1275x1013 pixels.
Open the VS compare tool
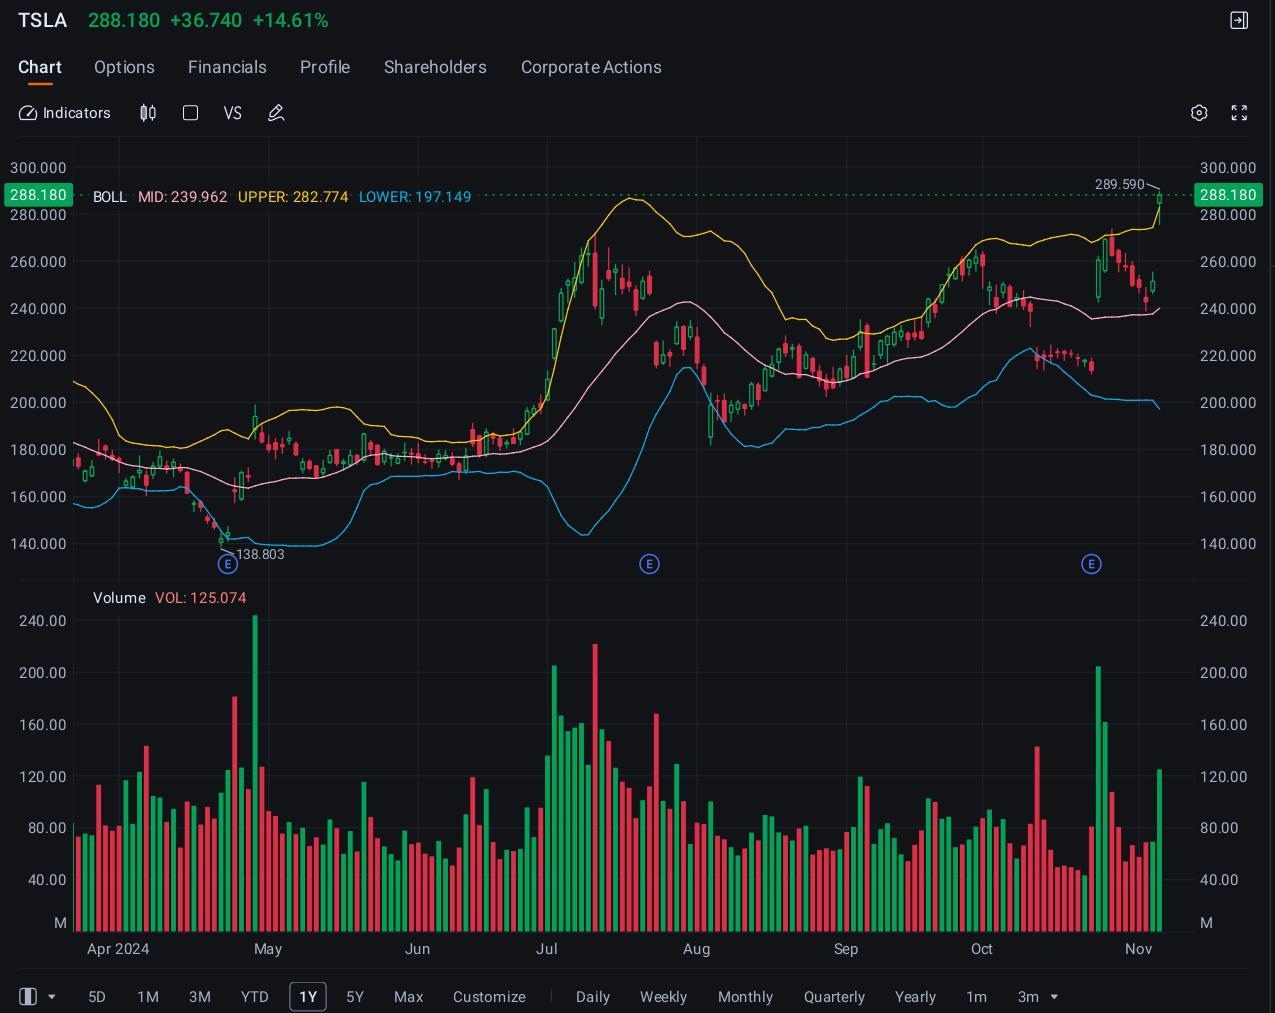pos(233,113)
